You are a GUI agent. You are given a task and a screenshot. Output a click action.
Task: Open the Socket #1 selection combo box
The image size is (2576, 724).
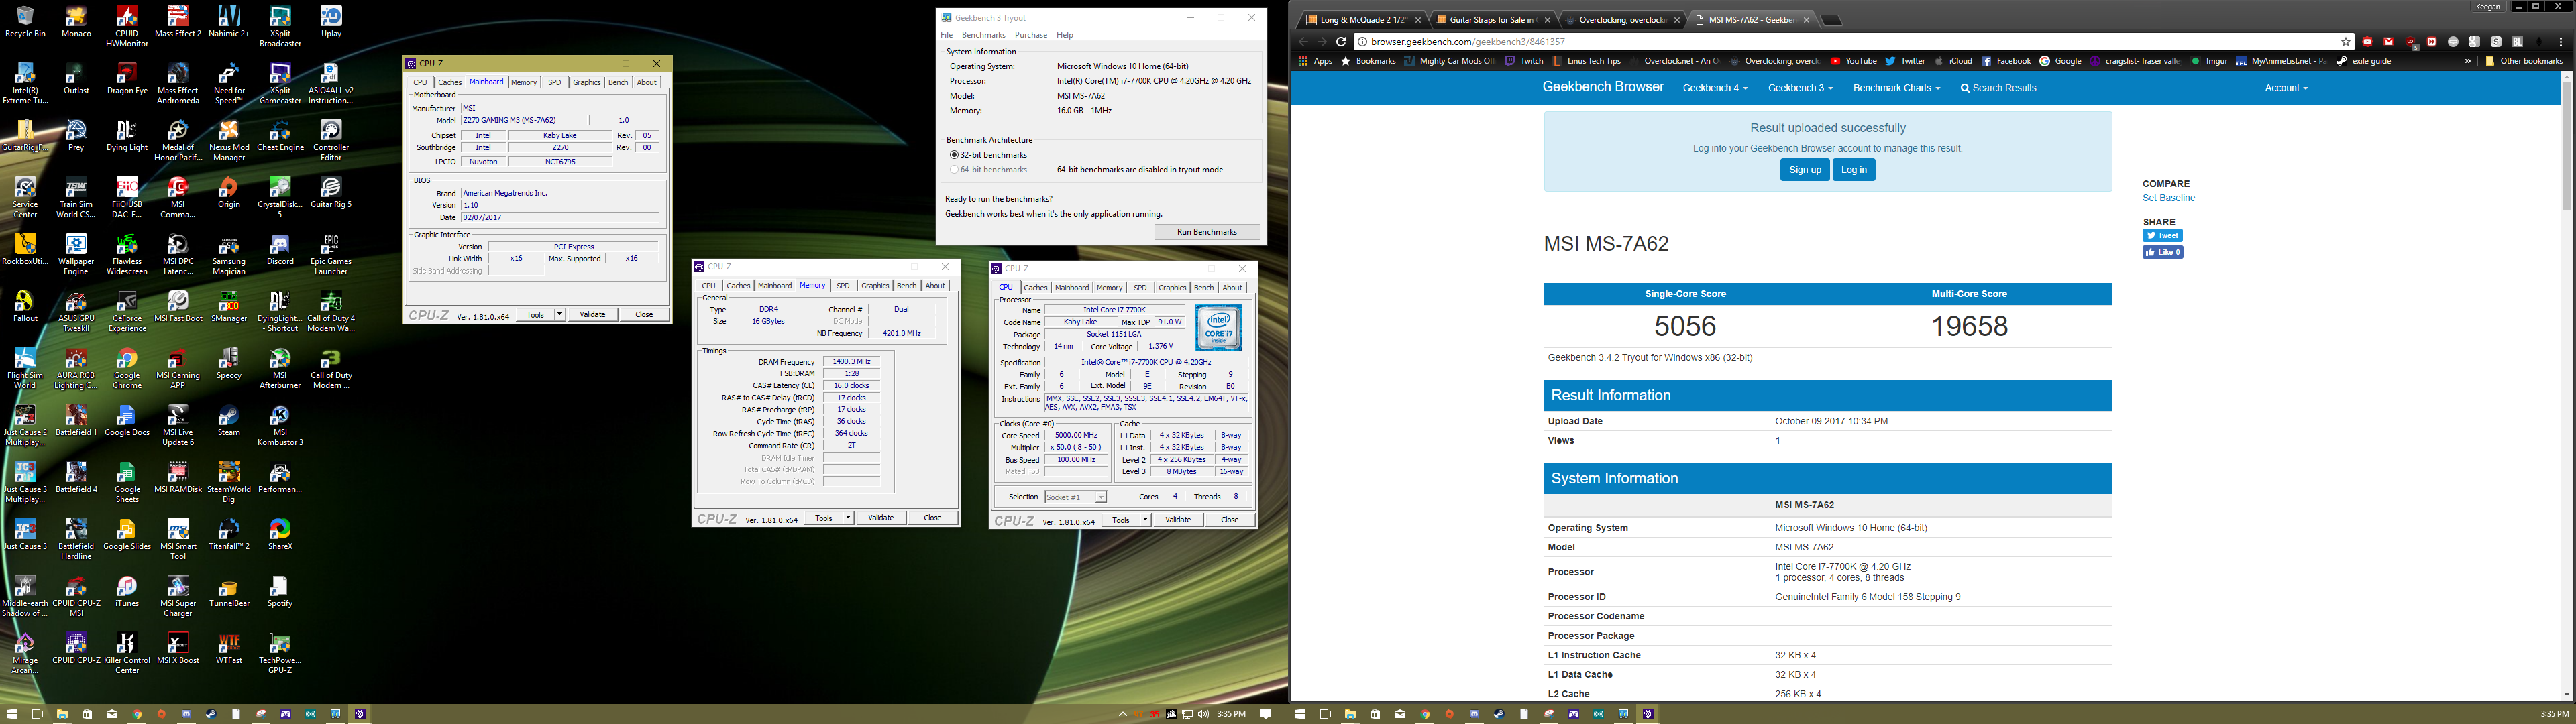(1076, 497)
